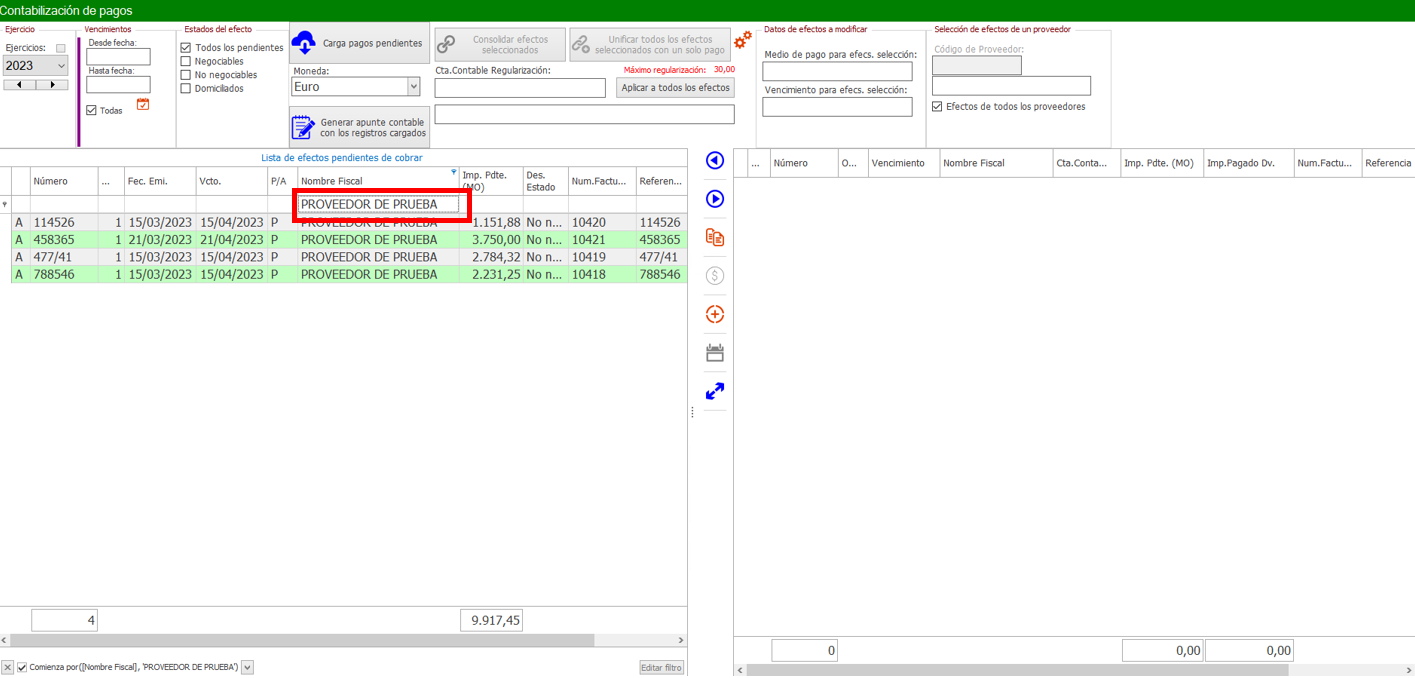
Task: Enable the Negociables checkbox
Action: [x=186, y=62]
